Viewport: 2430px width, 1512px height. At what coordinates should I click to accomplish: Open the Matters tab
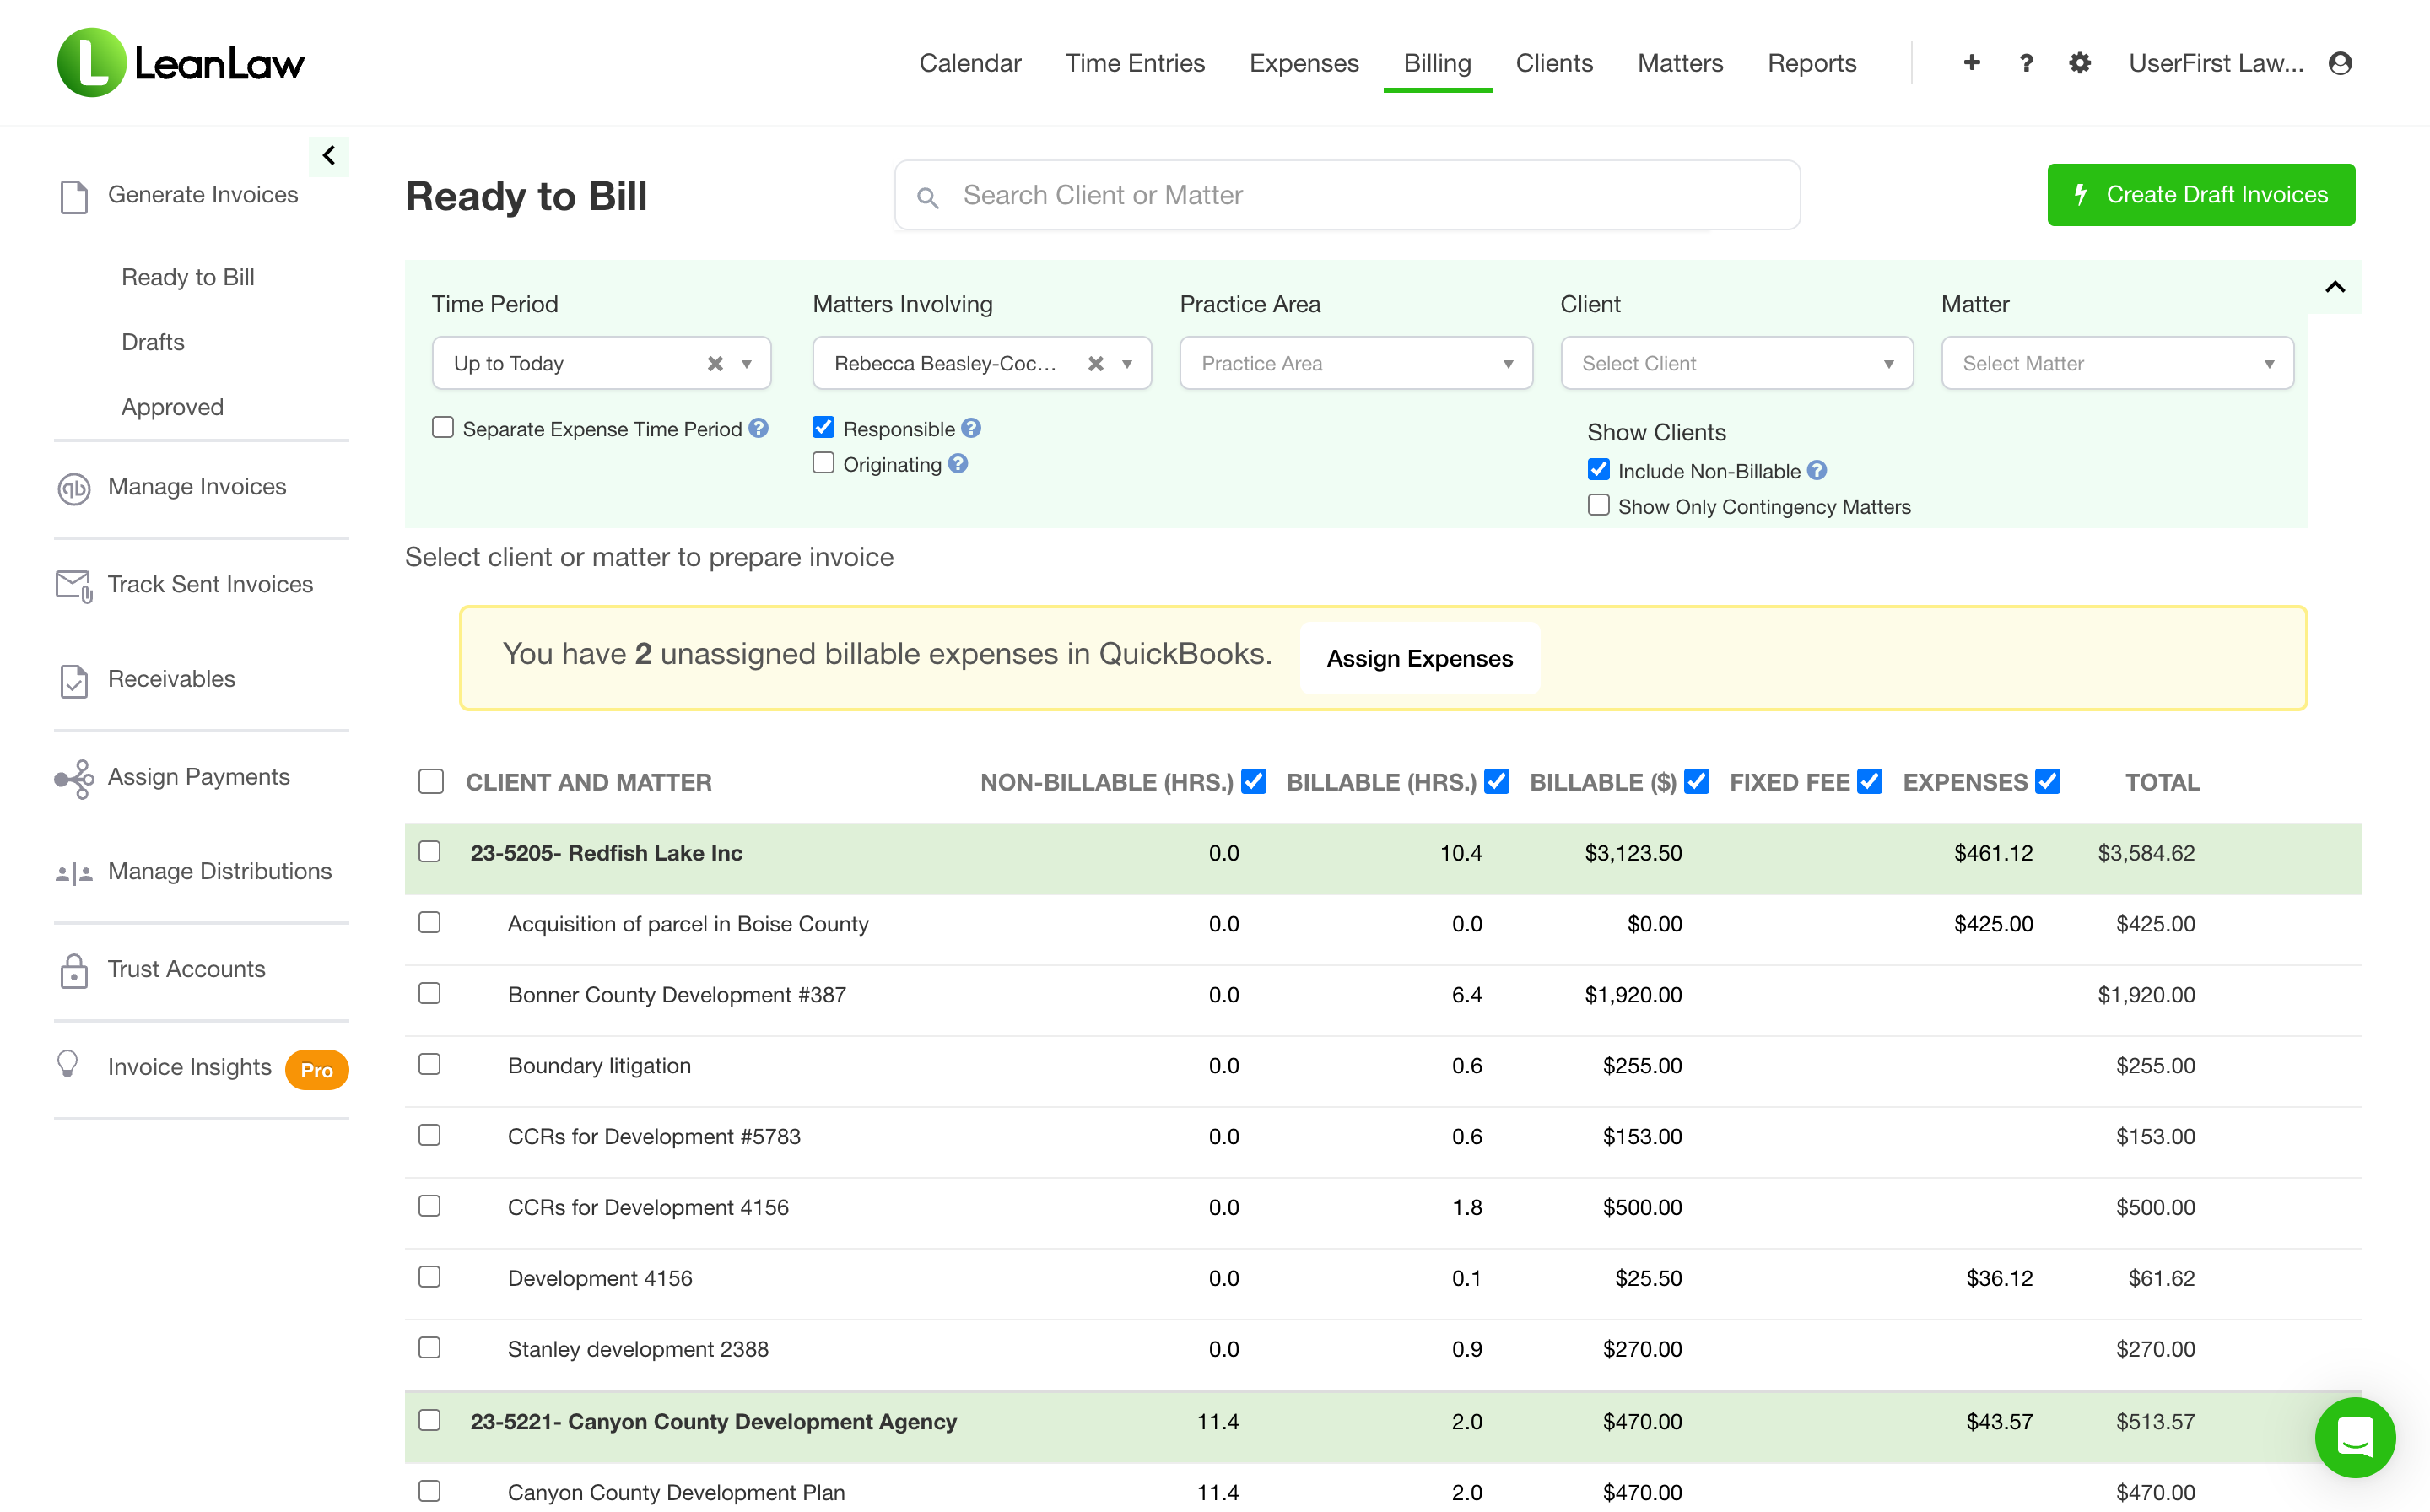1680,63
